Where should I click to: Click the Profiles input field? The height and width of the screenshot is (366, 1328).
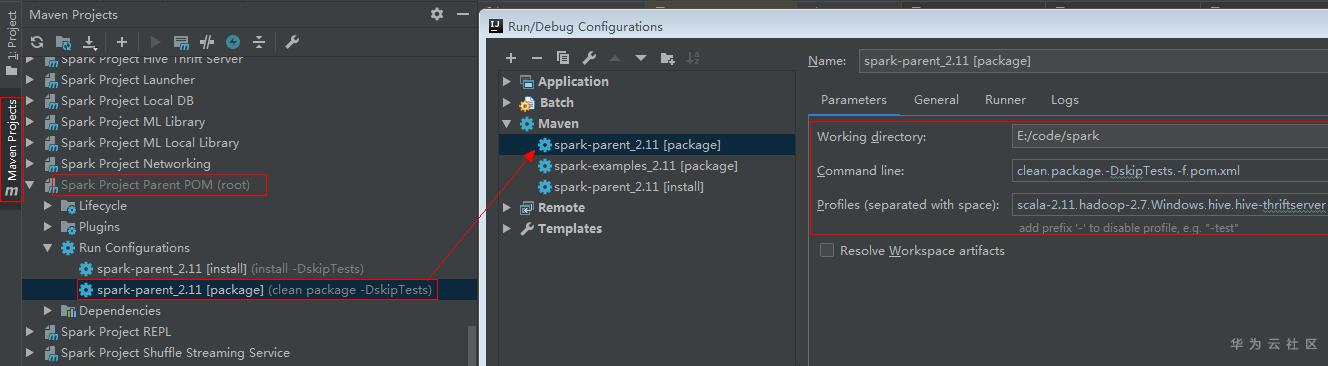point(1170,205)
